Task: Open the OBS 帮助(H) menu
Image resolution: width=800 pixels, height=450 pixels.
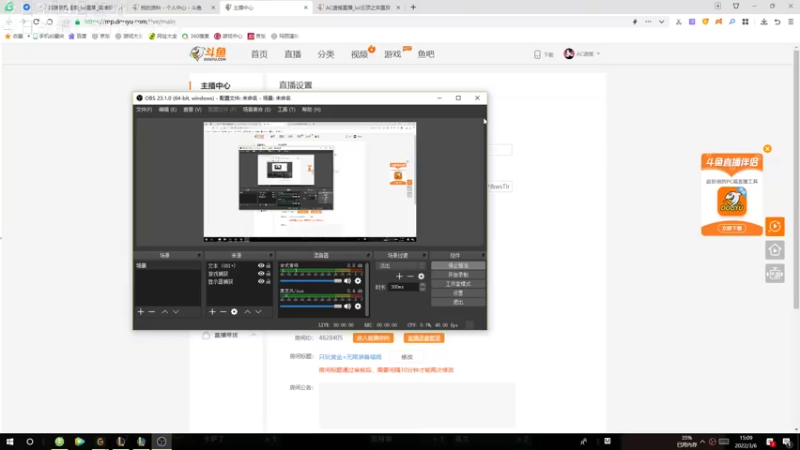Action: coord(311,110)
